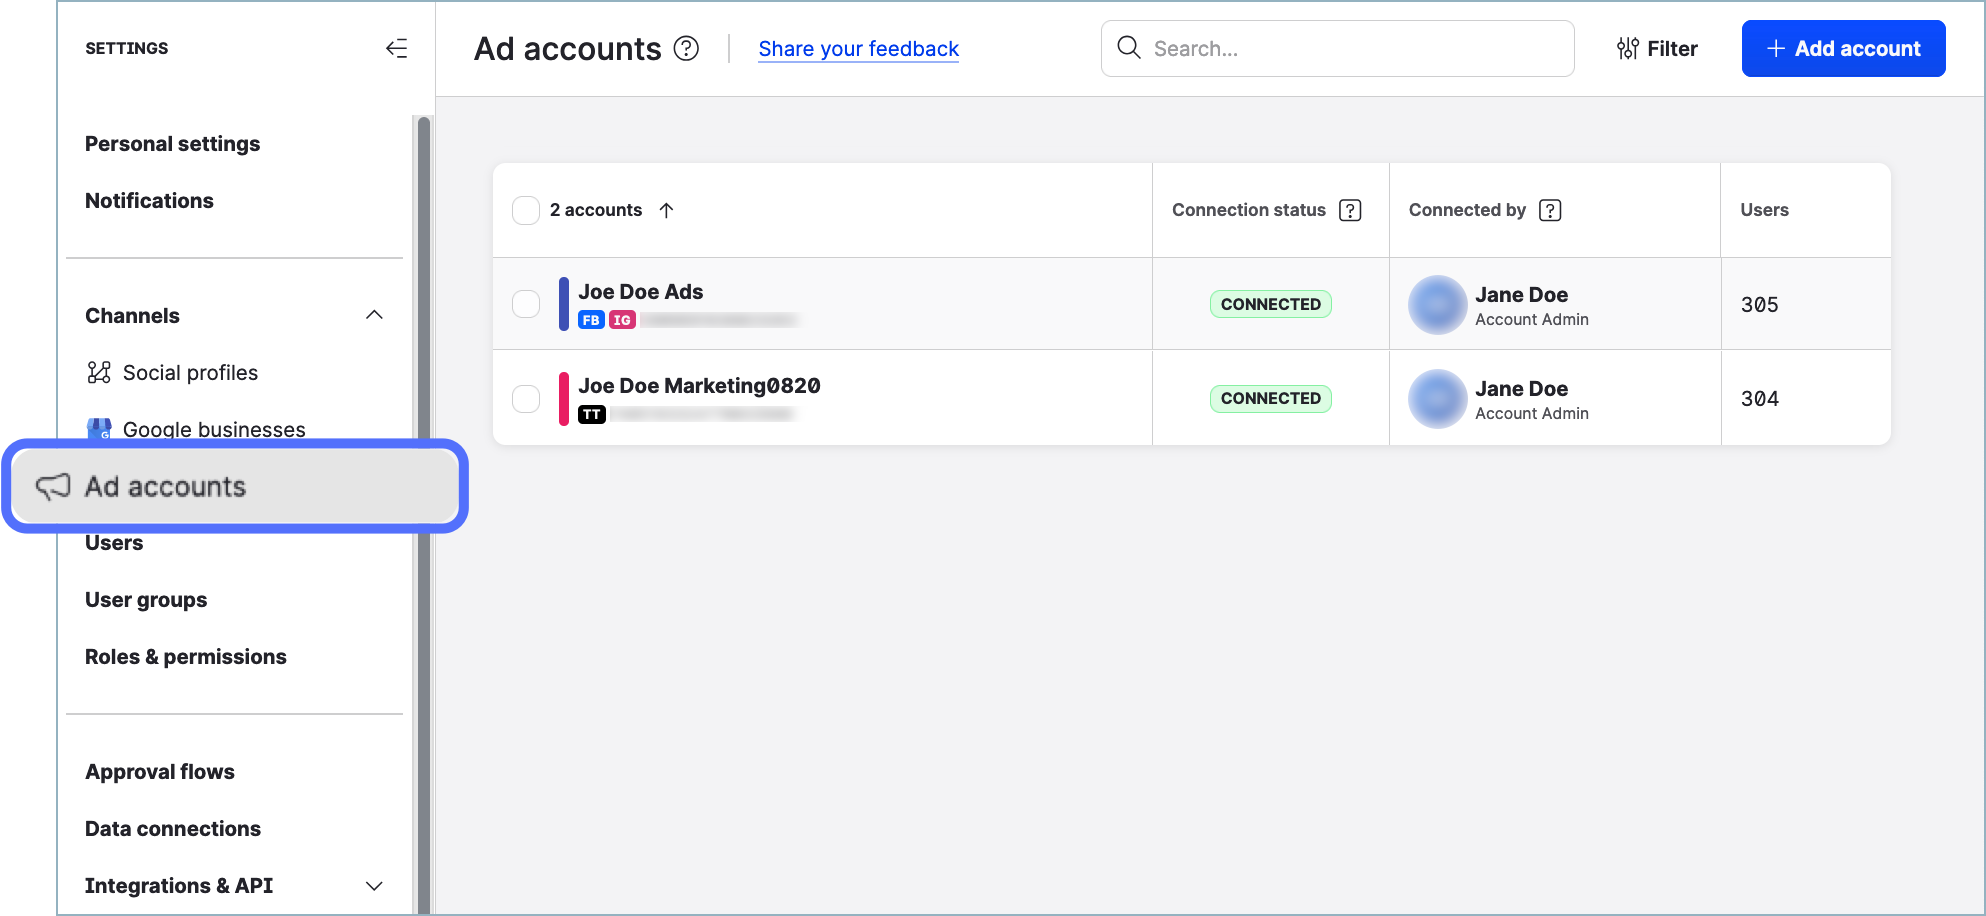The width and height of the screenshot is (1986, 916).
Task: Select the Ad accounts megaphone icon
Action: tap(55, 486)
